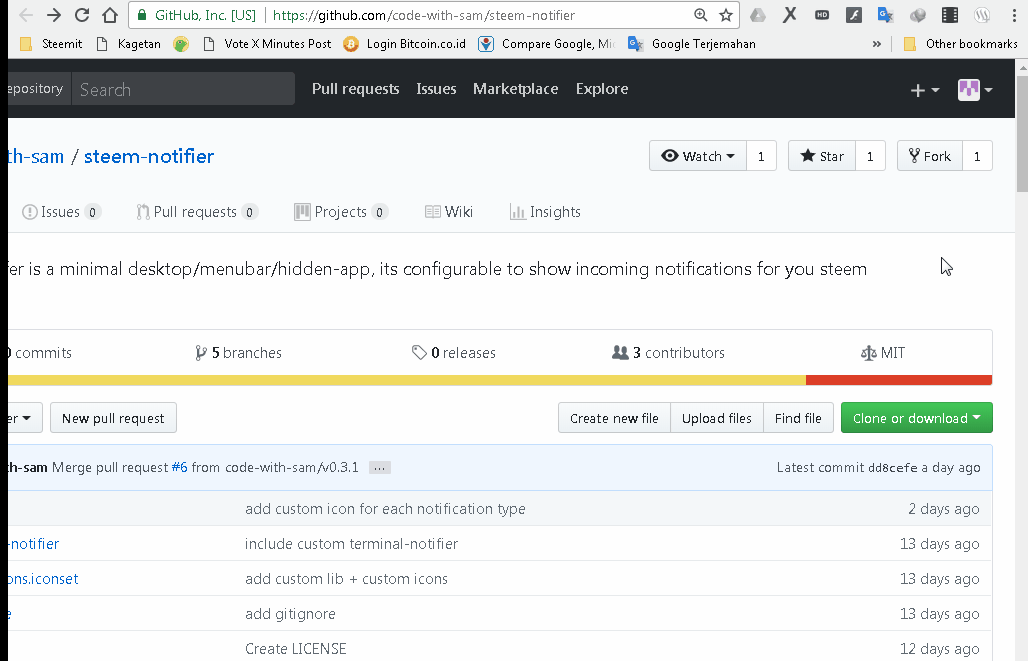Switch to the Wiki tab
Viewport: 1028px width, 661px height.
(448, 212)
